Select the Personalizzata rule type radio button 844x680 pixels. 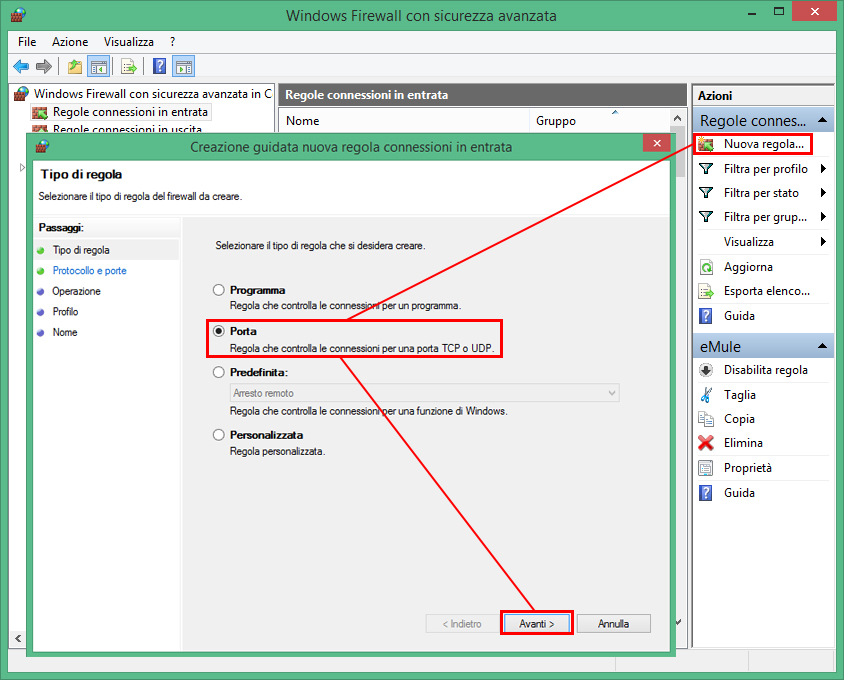tap(219, 434)
